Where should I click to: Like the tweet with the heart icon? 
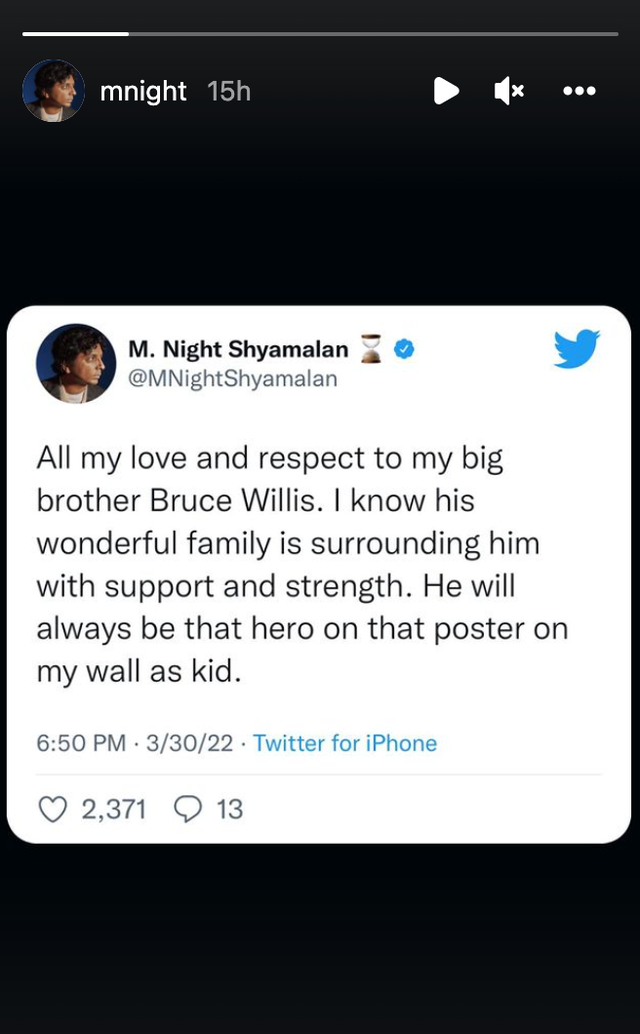tap(52, 808)
